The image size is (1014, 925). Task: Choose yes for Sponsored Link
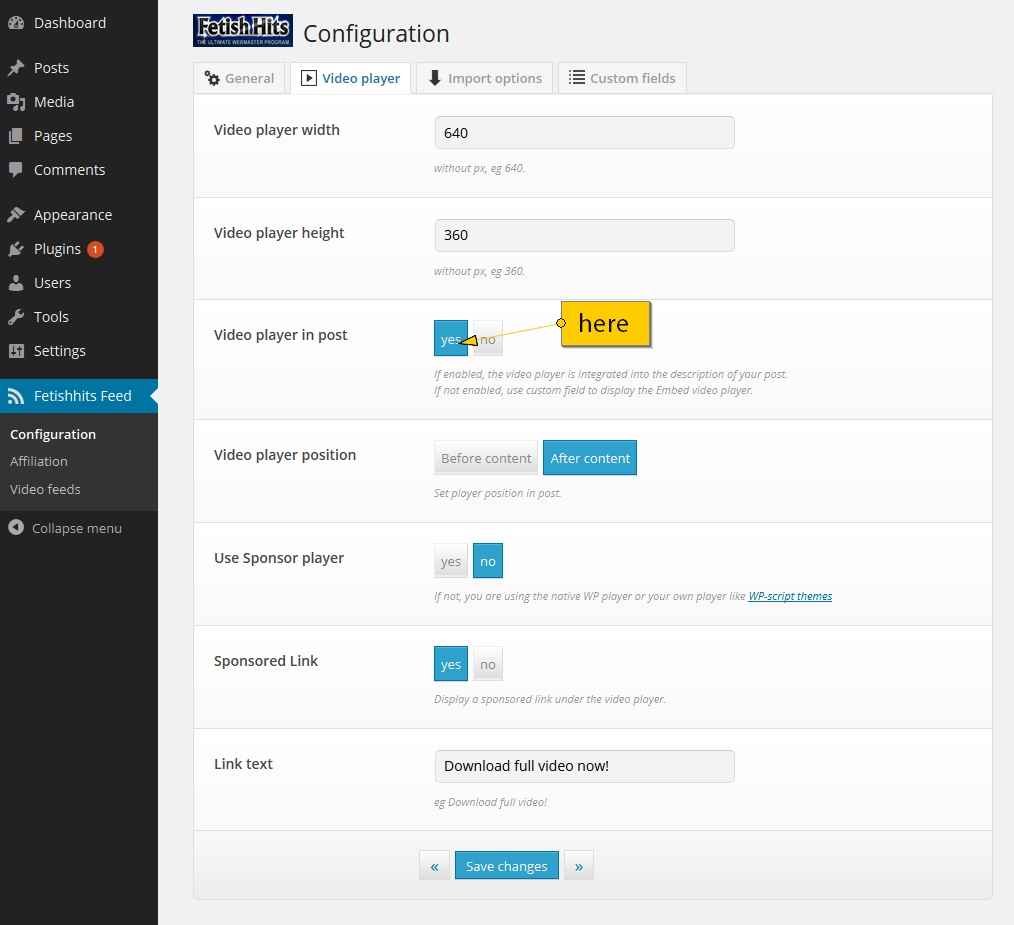pyautogui.click(x=451, y=664)
